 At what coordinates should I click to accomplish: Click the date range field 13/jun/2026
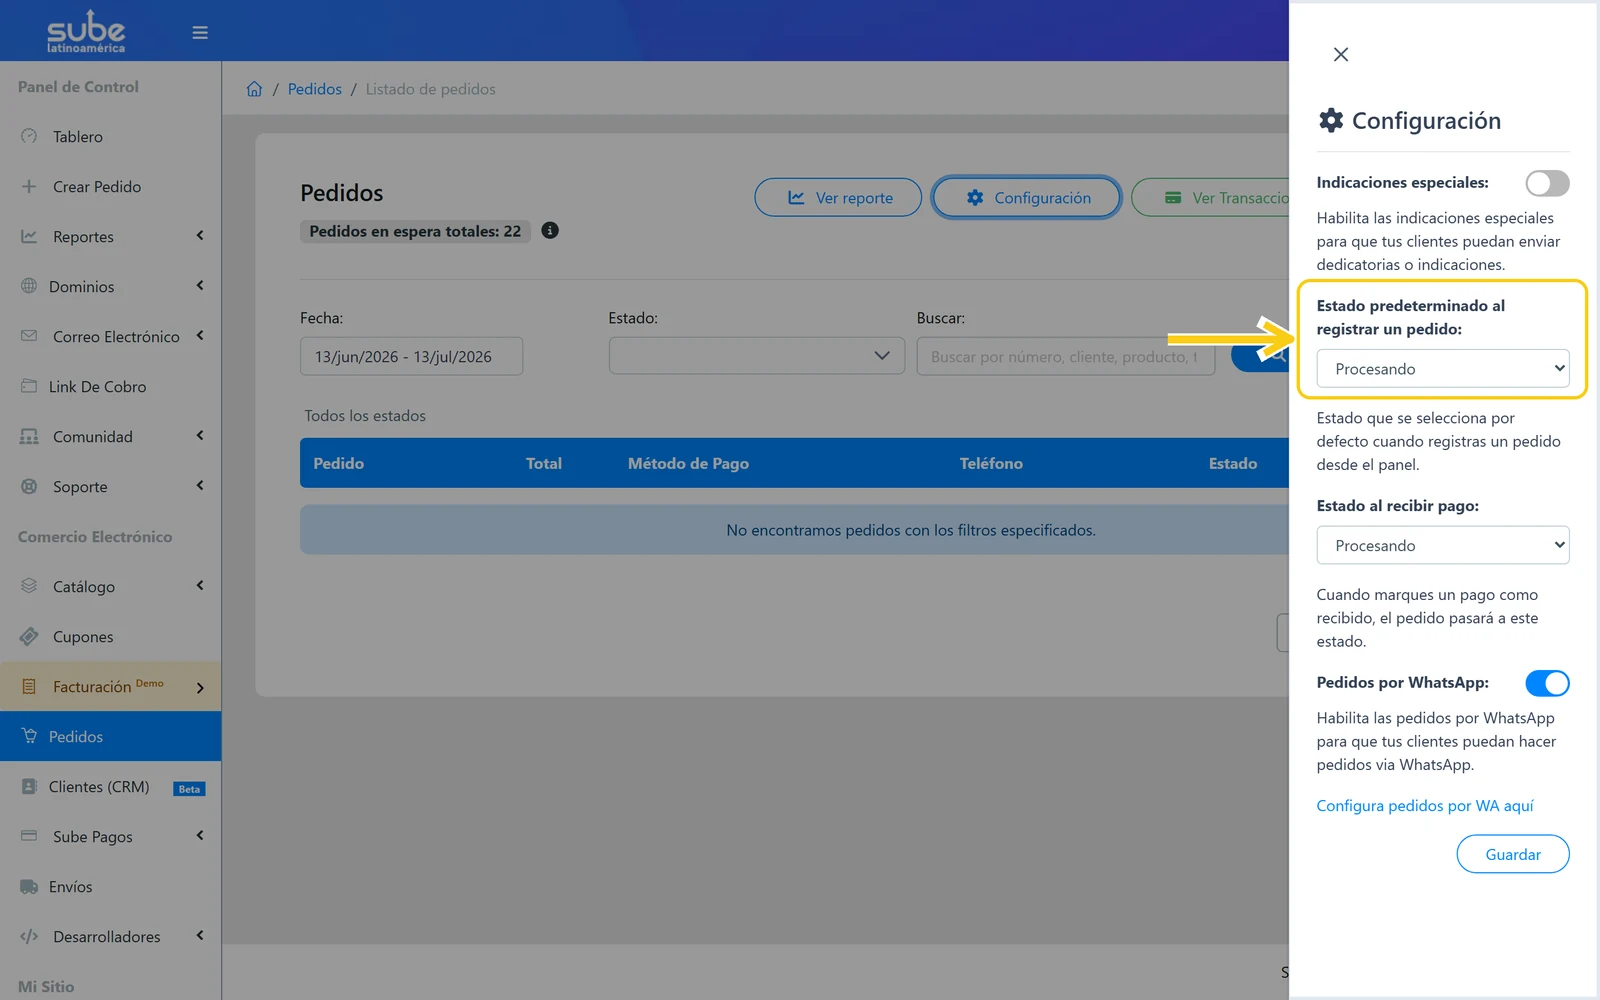point(411,356)
